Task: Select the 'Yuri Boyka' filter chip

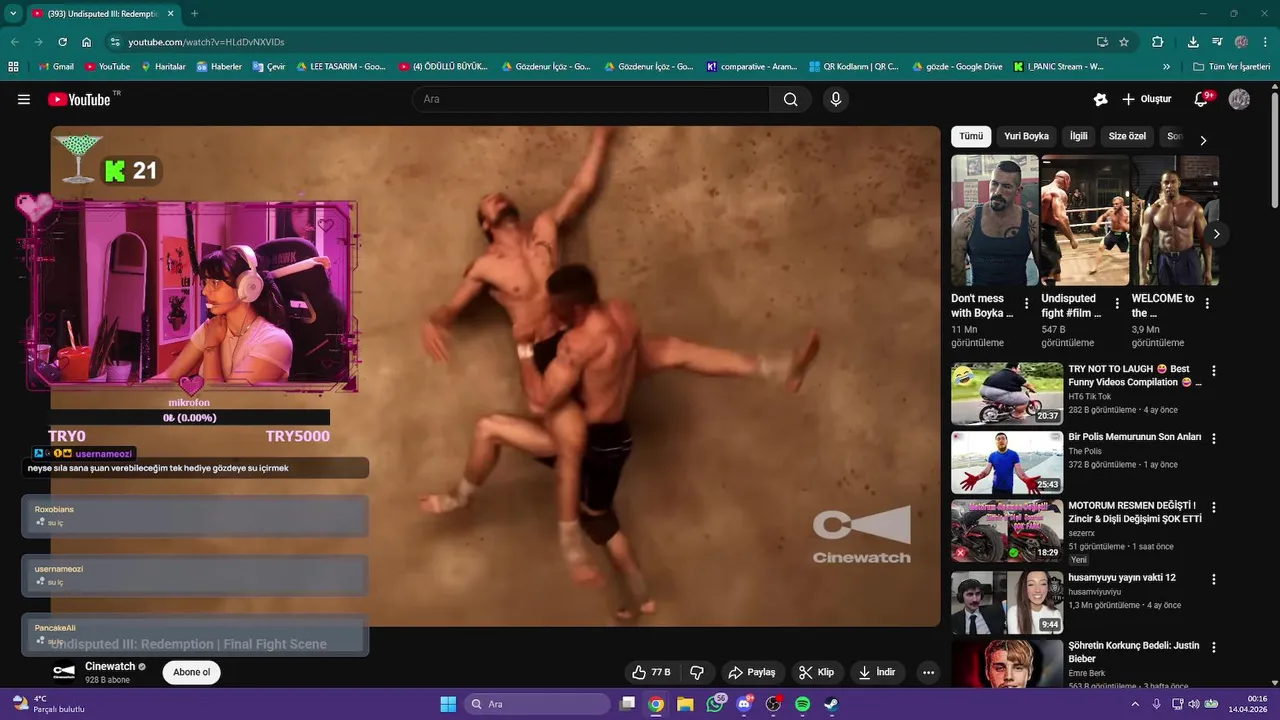Action: (x=1026, y=136)
